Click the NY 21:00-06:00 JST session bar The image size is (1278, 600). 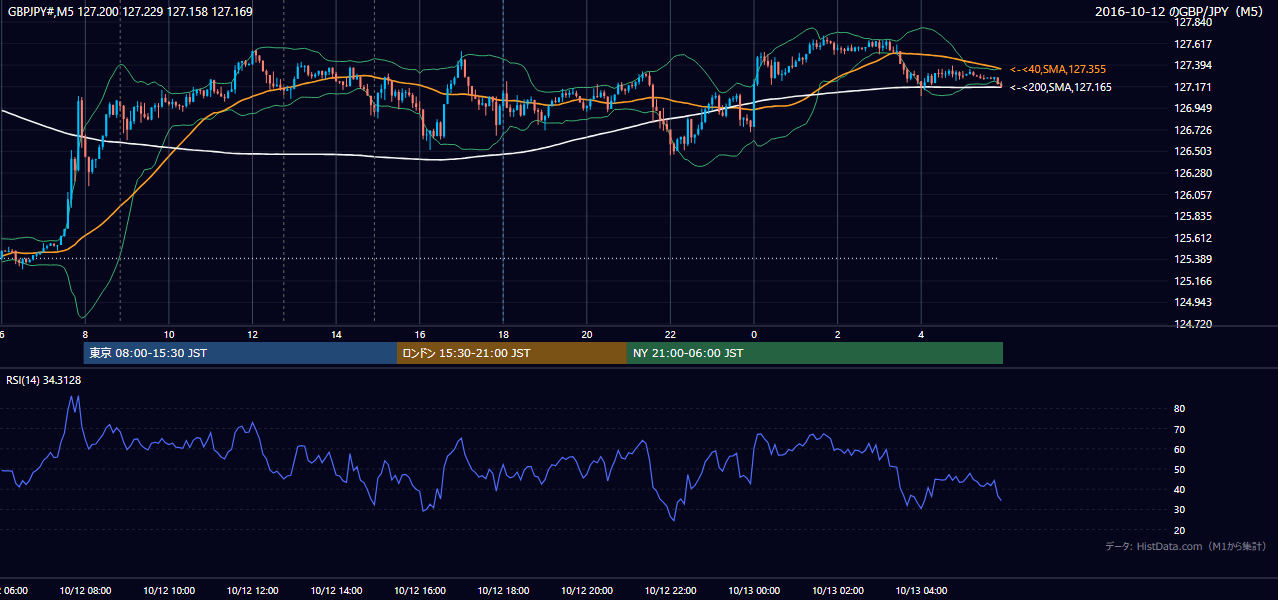(815, 353)
